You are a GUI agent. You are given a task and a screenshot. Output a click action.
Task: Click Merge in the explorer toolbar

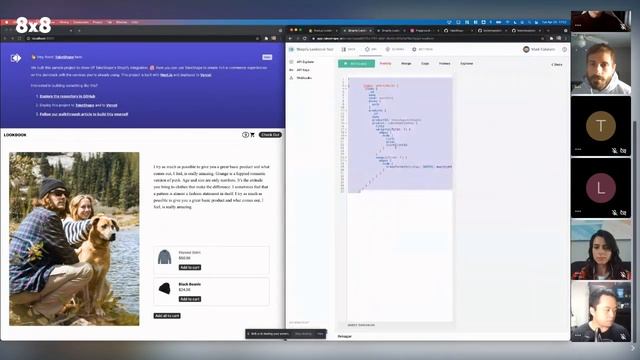406,64
